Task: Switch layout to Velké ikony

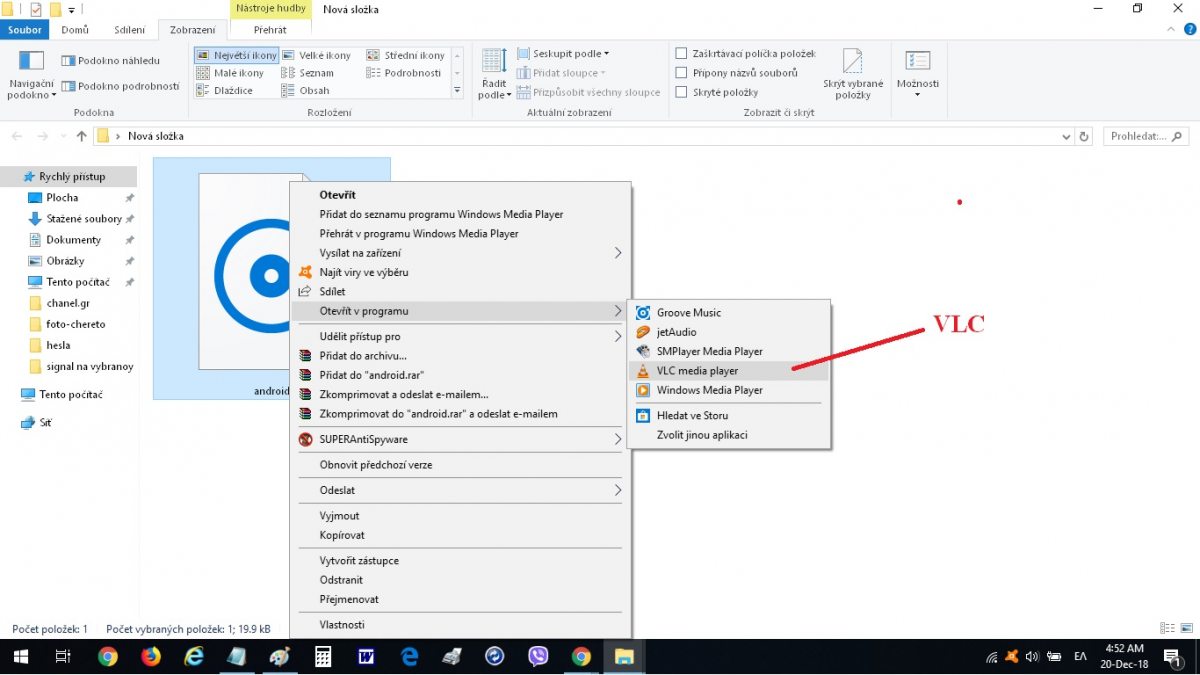Action: point(316,56)
